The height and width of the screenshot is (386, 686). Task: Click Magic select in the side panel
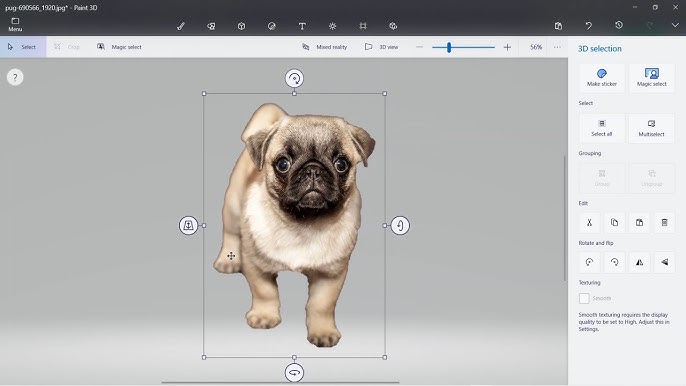click(x=651, y=77)
